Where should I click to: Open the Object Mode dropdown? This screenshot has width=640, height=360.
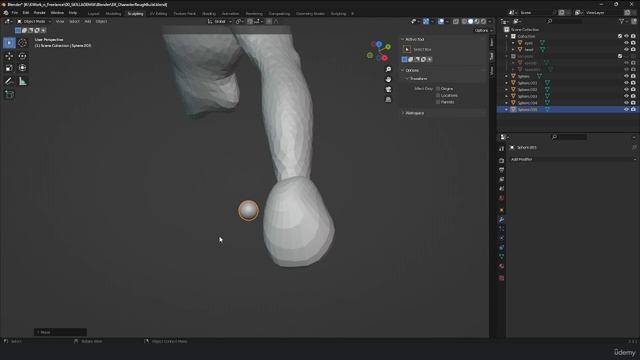(x=34, y=21)
